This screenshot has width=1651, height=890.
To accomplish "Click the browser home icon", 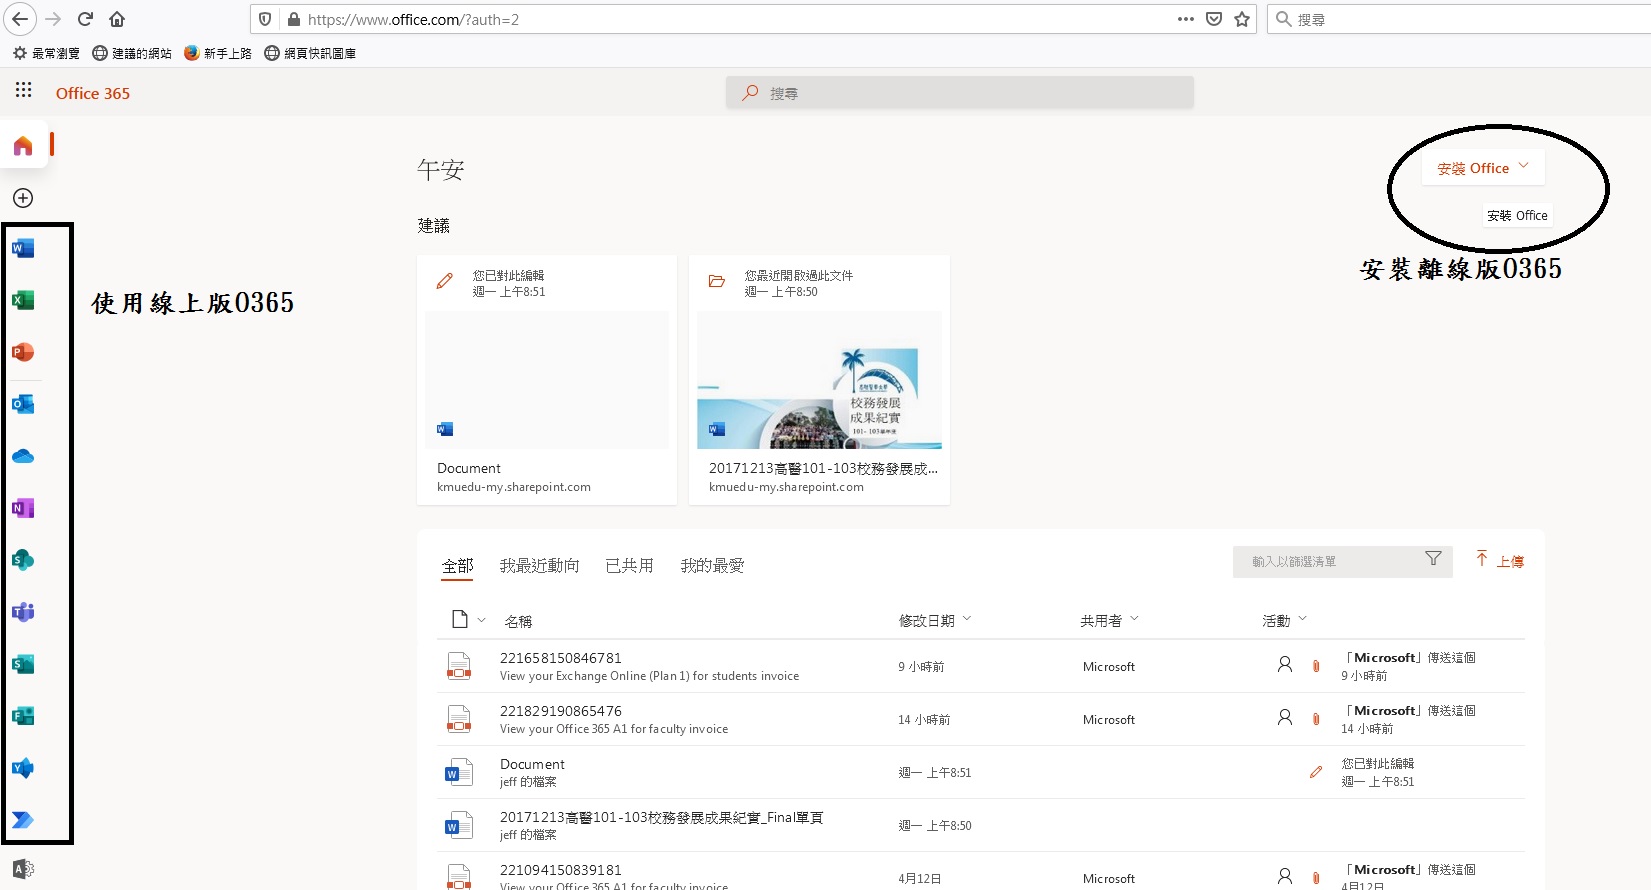I will (117, 19).
